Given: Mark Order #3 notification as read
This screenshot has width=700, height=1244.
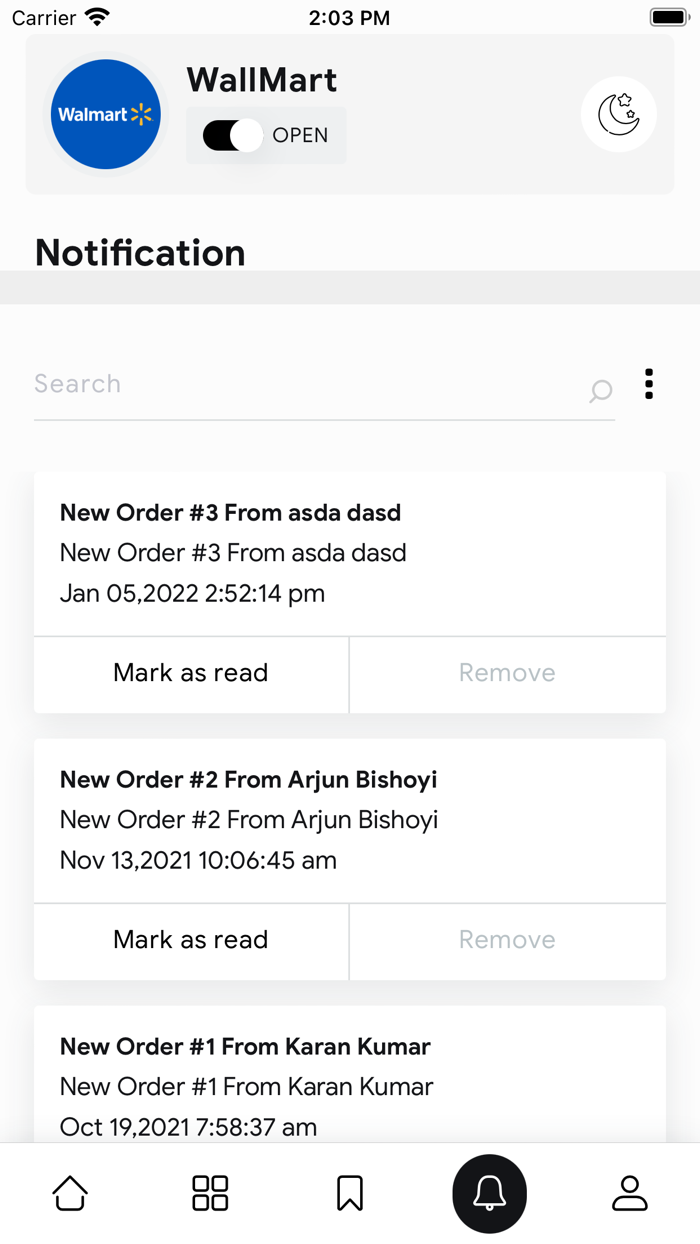Looking at the screenshot, I should [x=191, y=673].
